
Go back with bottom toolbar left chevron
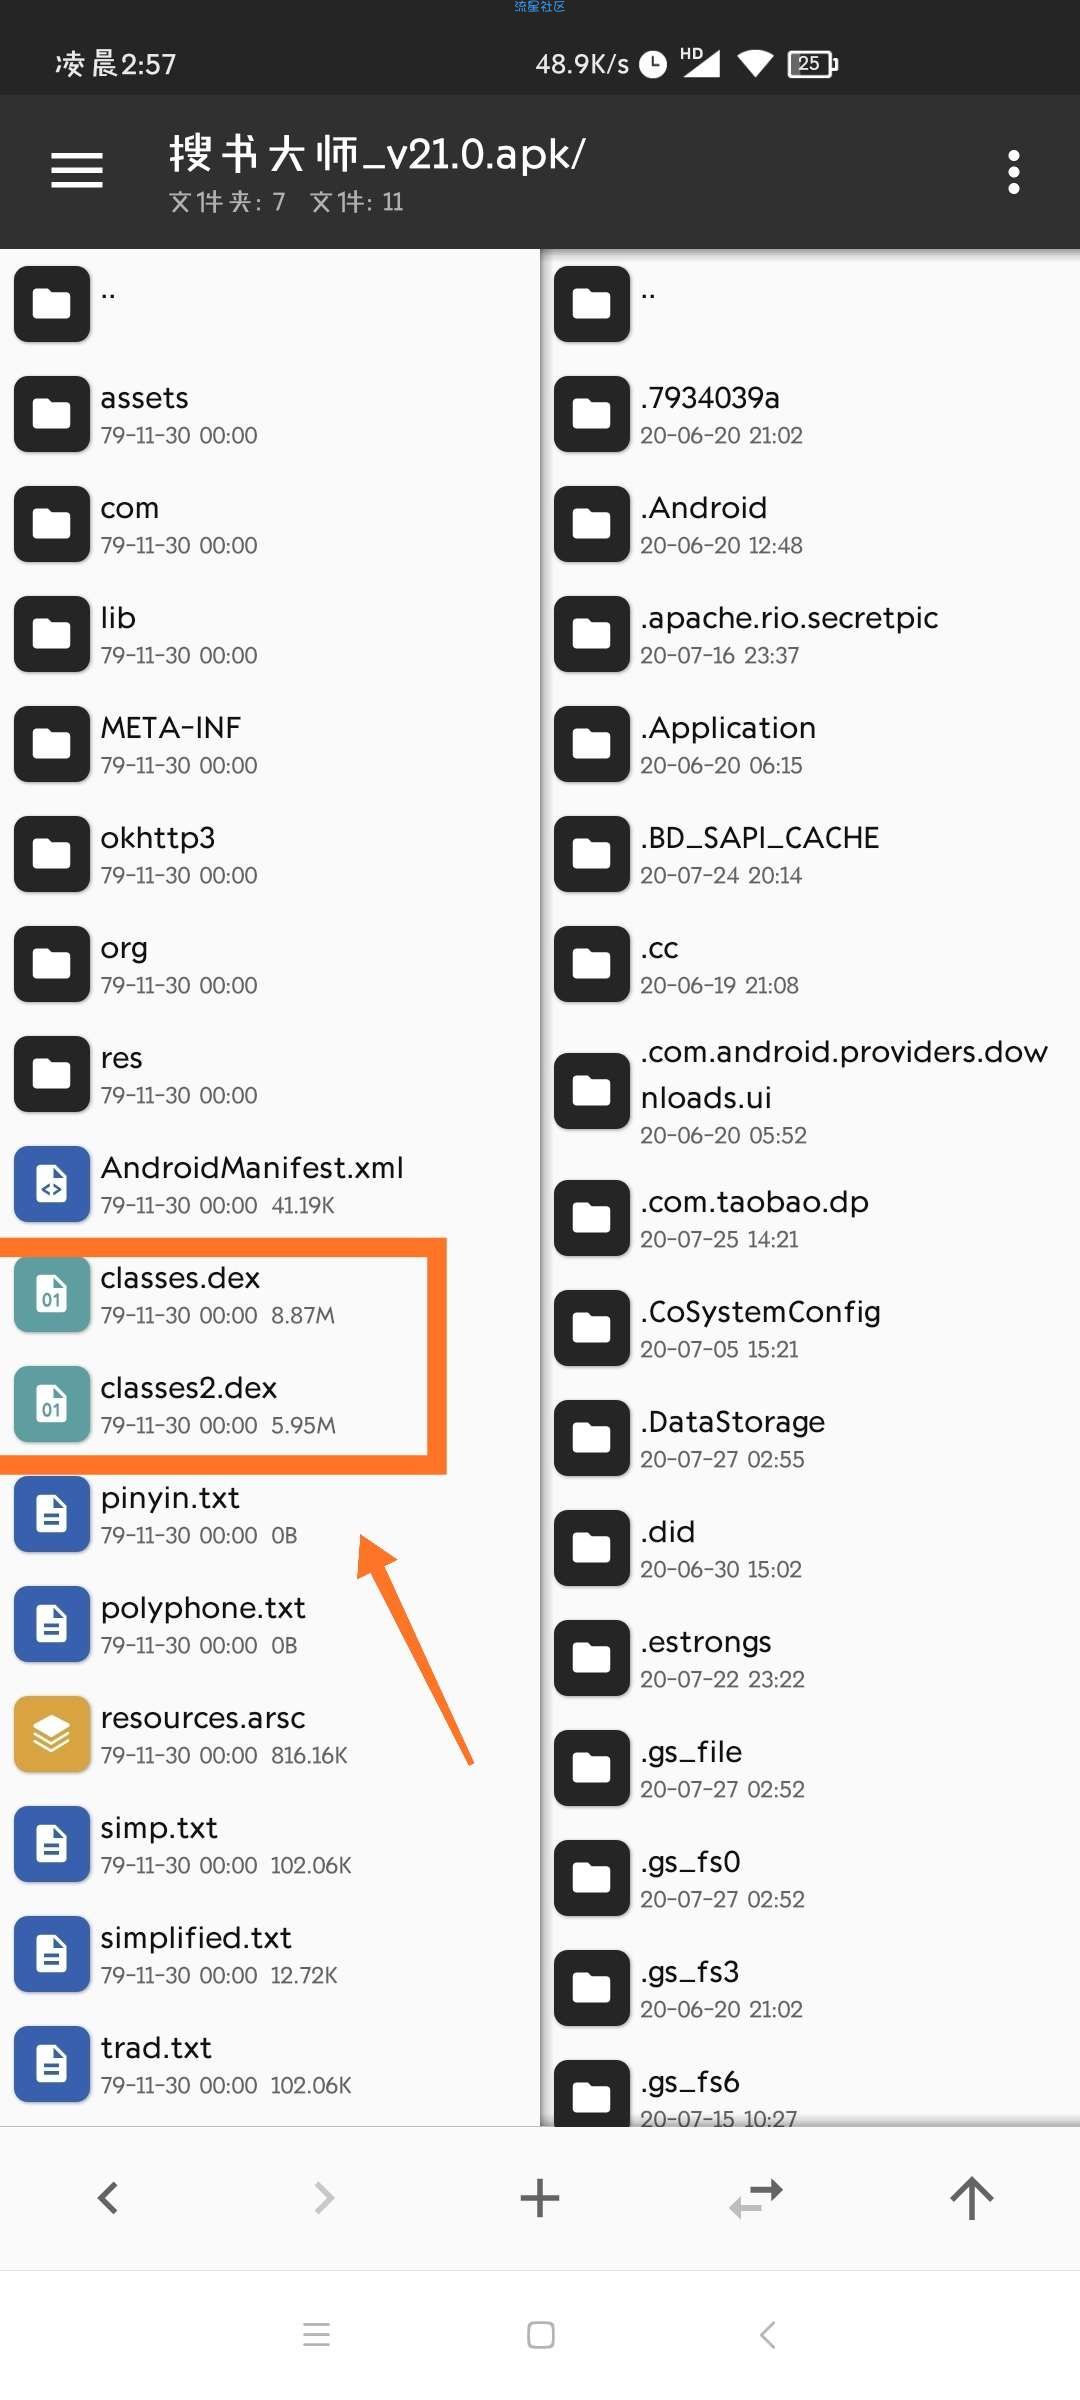(x=108, y=2198)
